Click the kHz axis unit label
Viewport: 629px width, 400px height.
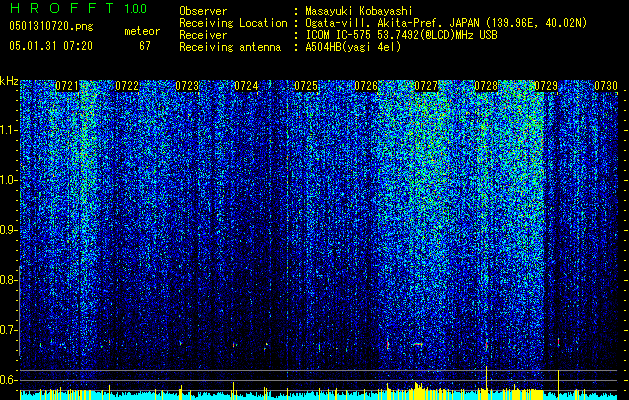pos(9,81)
